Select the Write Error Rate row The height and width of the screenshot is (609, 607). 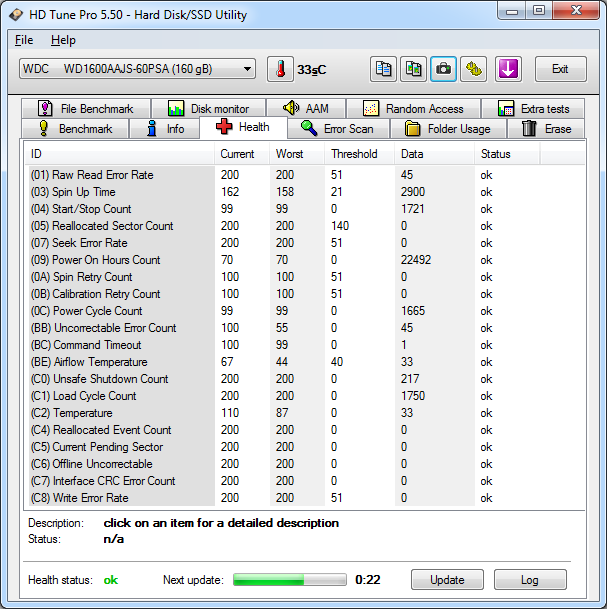pyautogui.click(x=306, y=498)
